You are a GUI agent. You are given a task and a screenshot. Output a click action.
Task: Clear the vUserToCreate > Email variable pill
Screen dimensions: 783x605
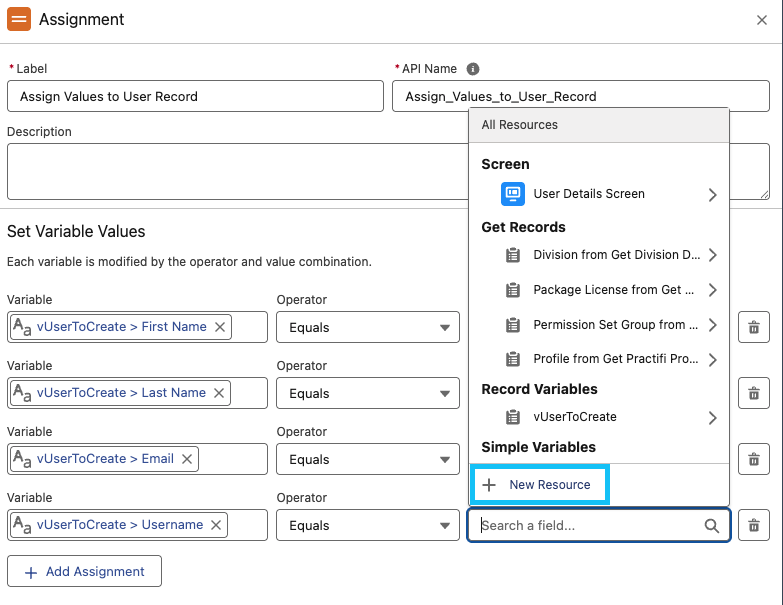click(187, 459)
